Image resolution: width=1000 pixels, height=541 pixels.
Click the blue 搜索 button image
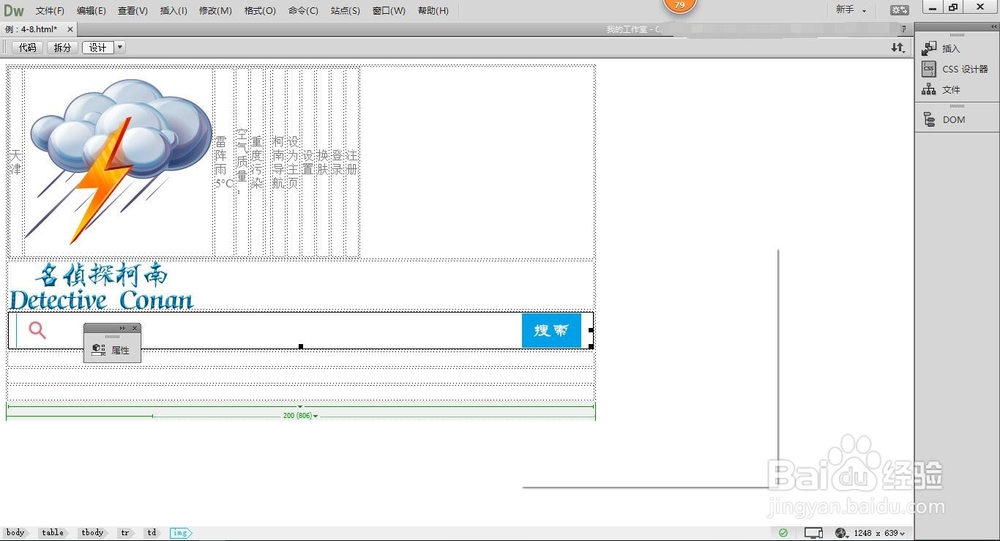pyautogui.click(x=551, y=330)
